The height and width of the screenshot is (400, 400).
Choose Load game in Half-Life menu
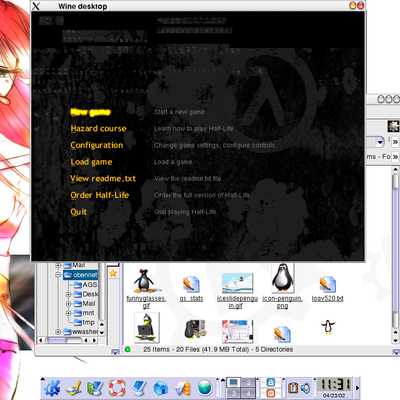(x=91, y=162)
